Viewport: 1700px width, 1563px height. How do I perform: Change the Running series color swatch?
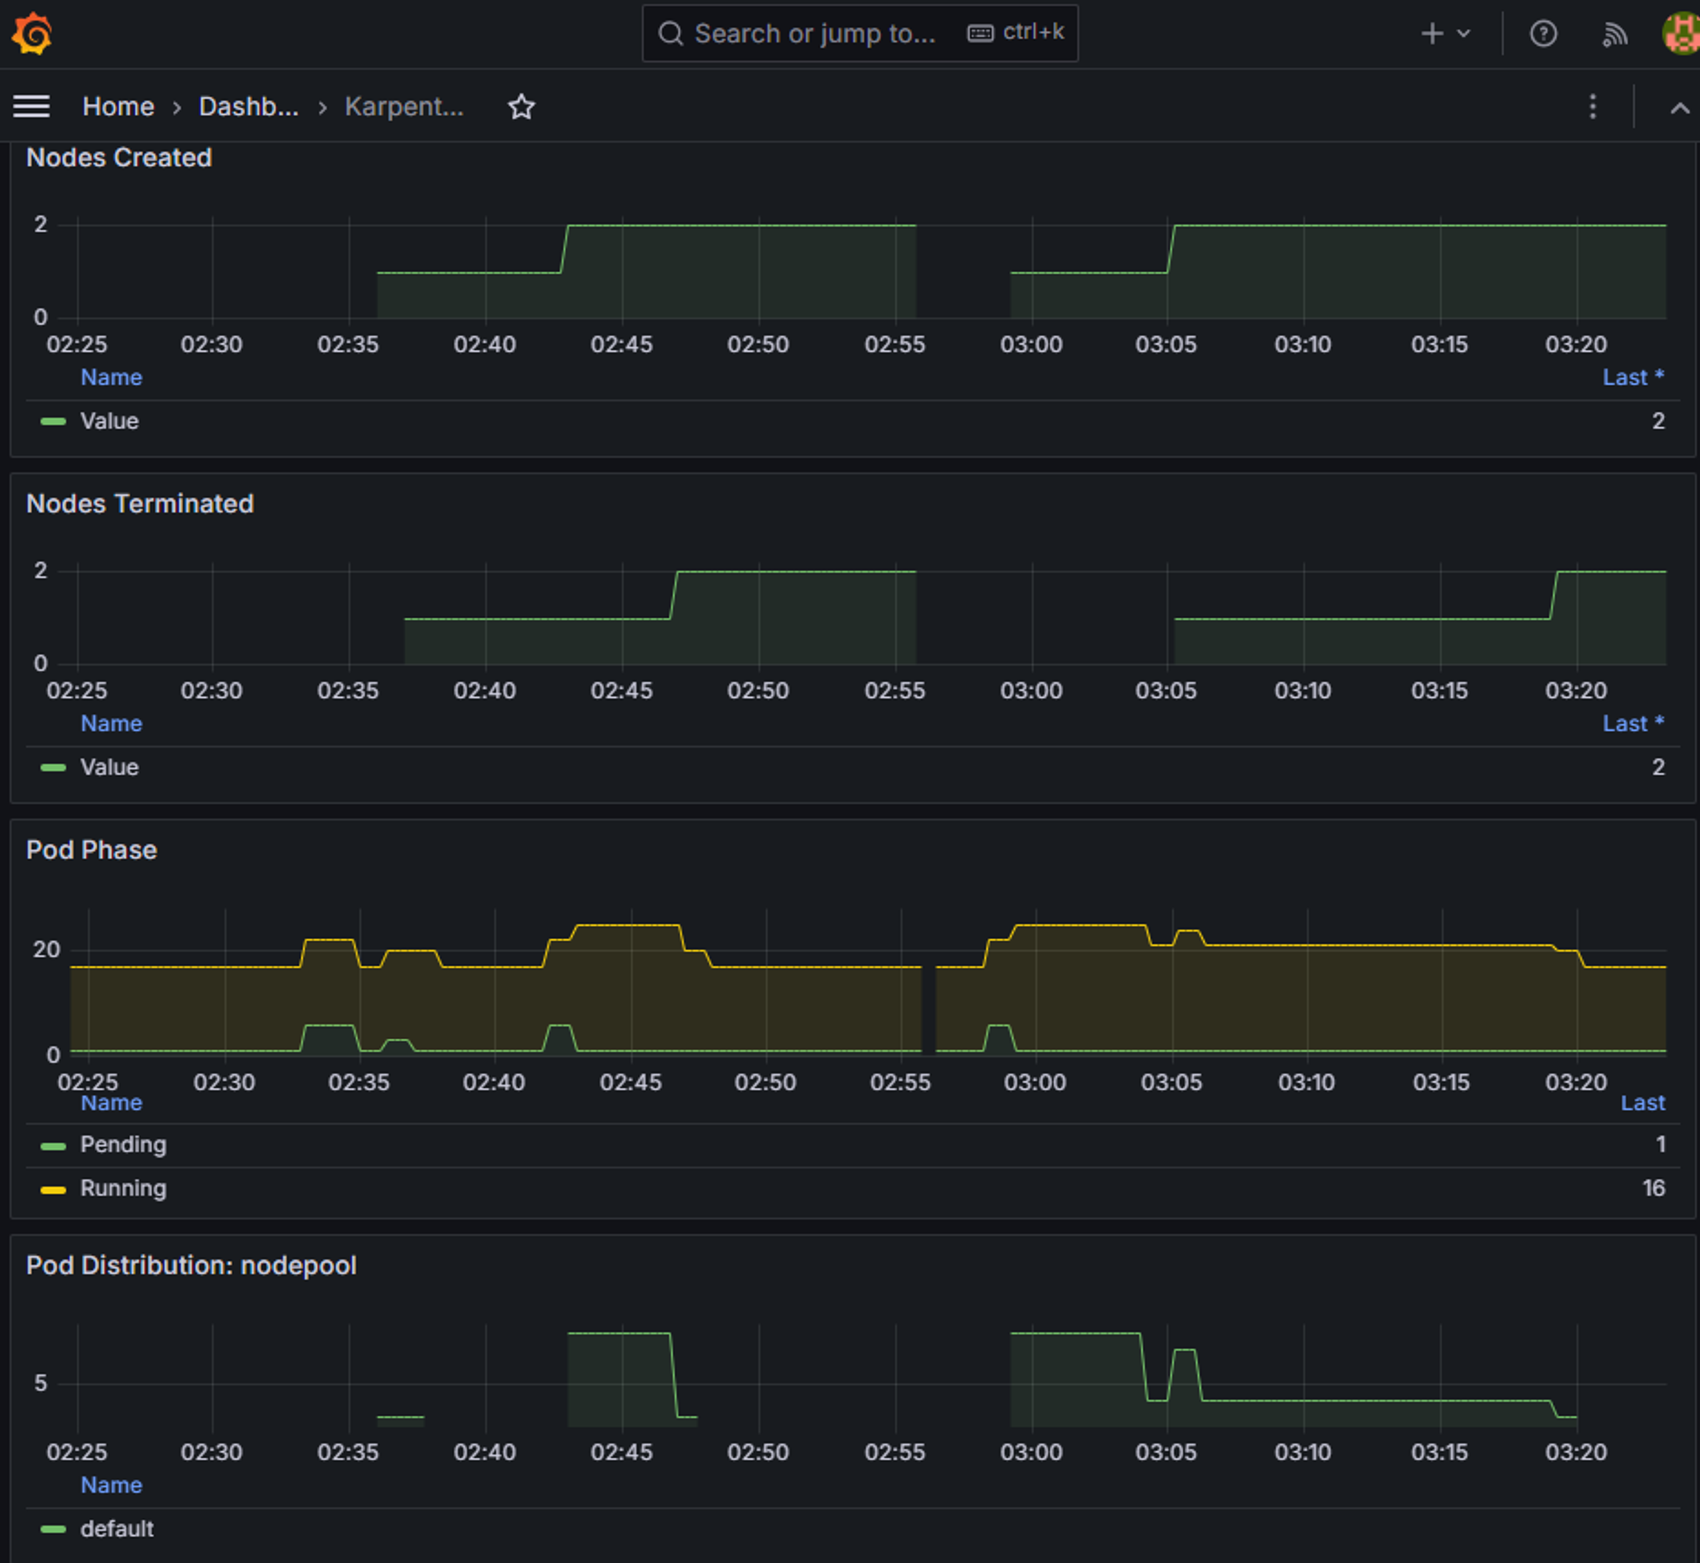[53, 1190]
